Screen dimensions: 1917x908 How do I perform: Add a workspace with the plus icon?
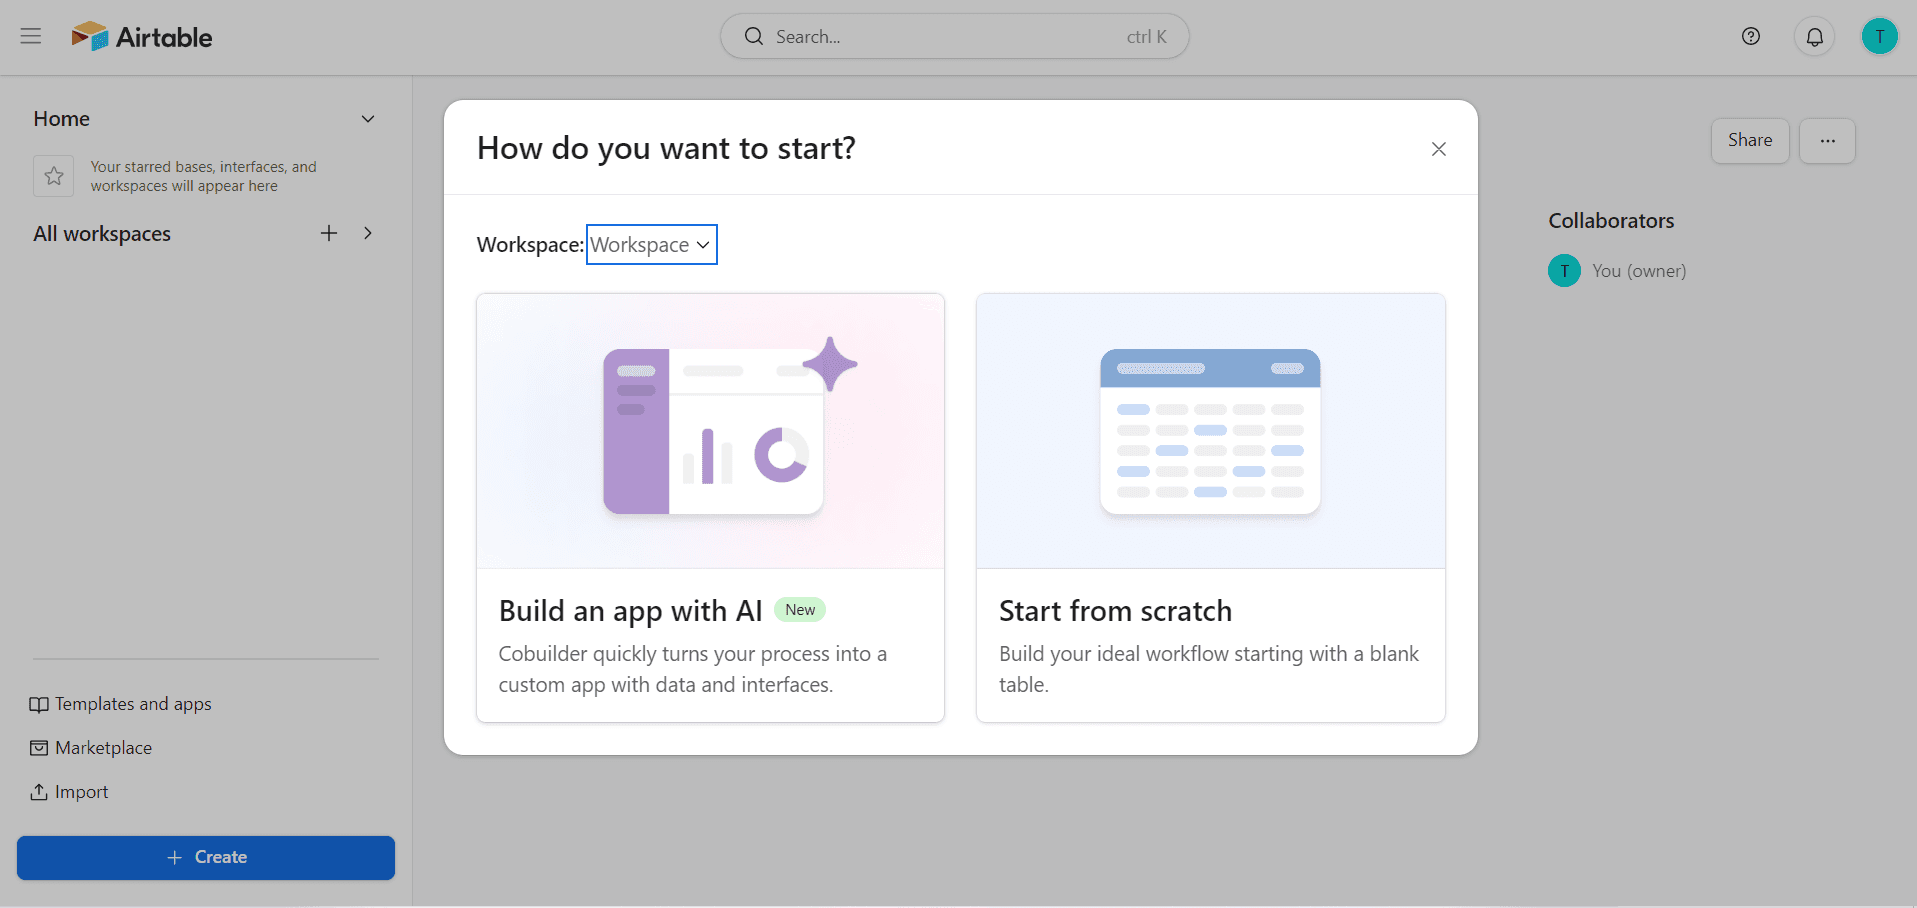(329, 233)
